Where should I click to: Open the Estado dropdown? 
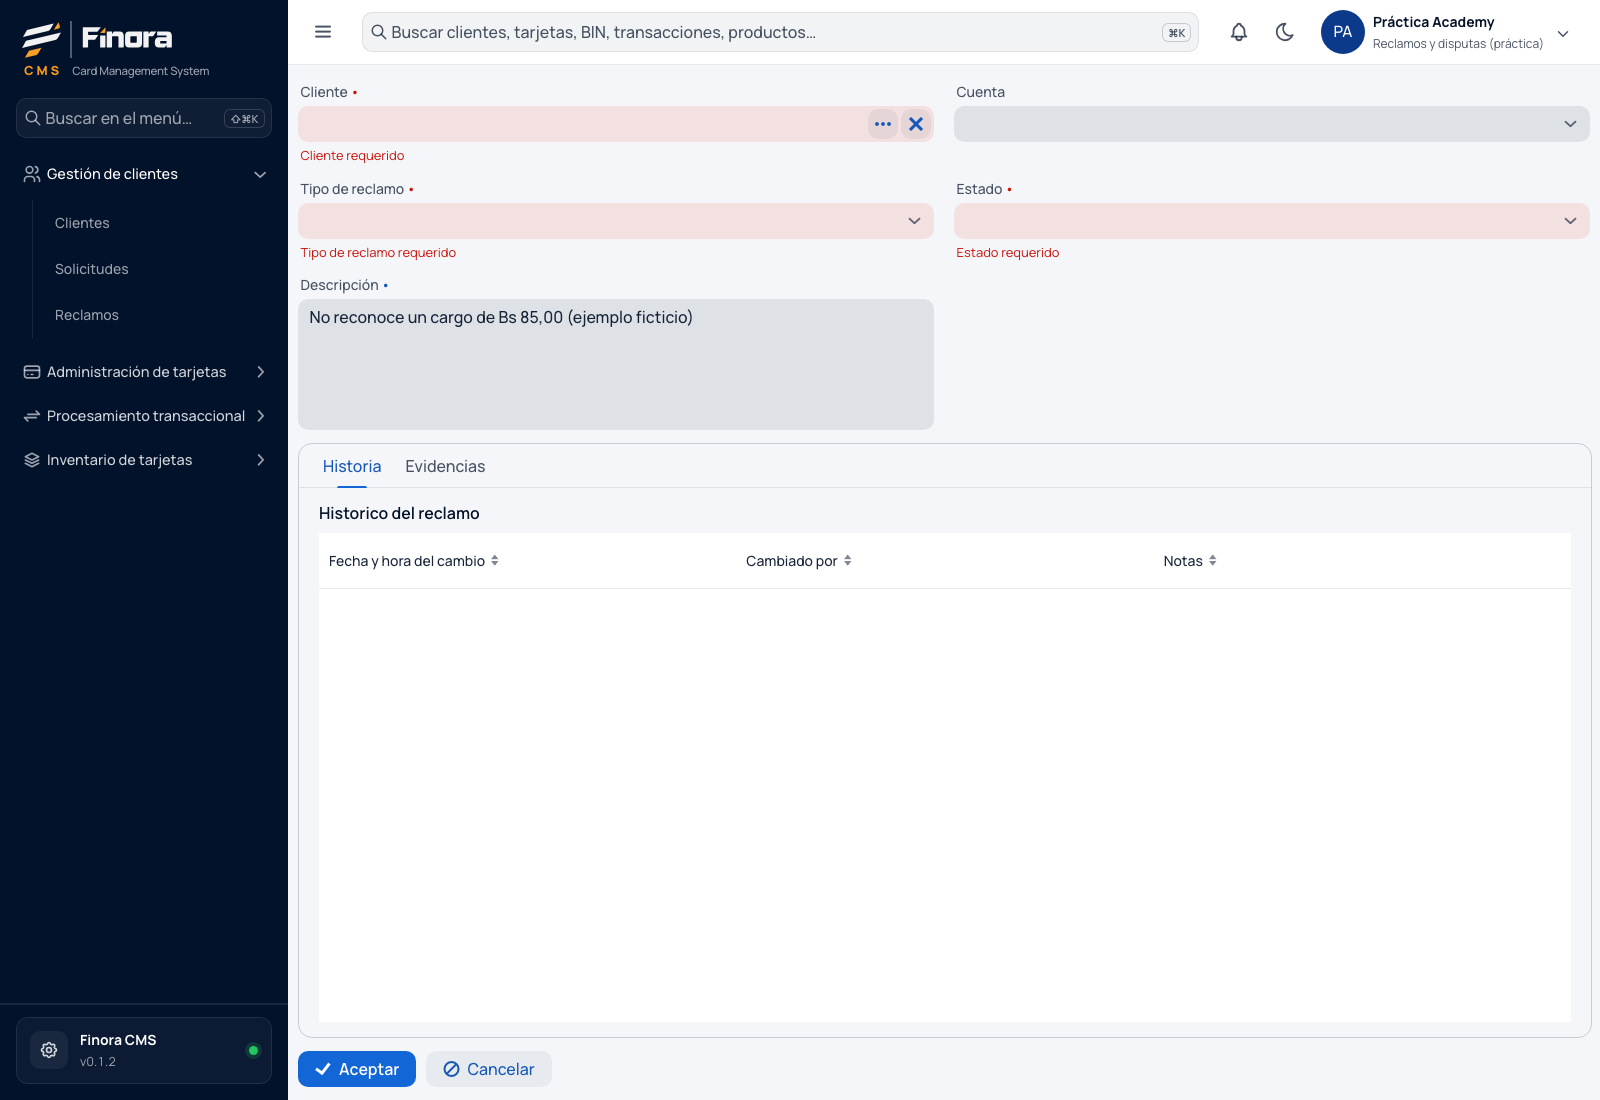click(x=1271, y=221)
